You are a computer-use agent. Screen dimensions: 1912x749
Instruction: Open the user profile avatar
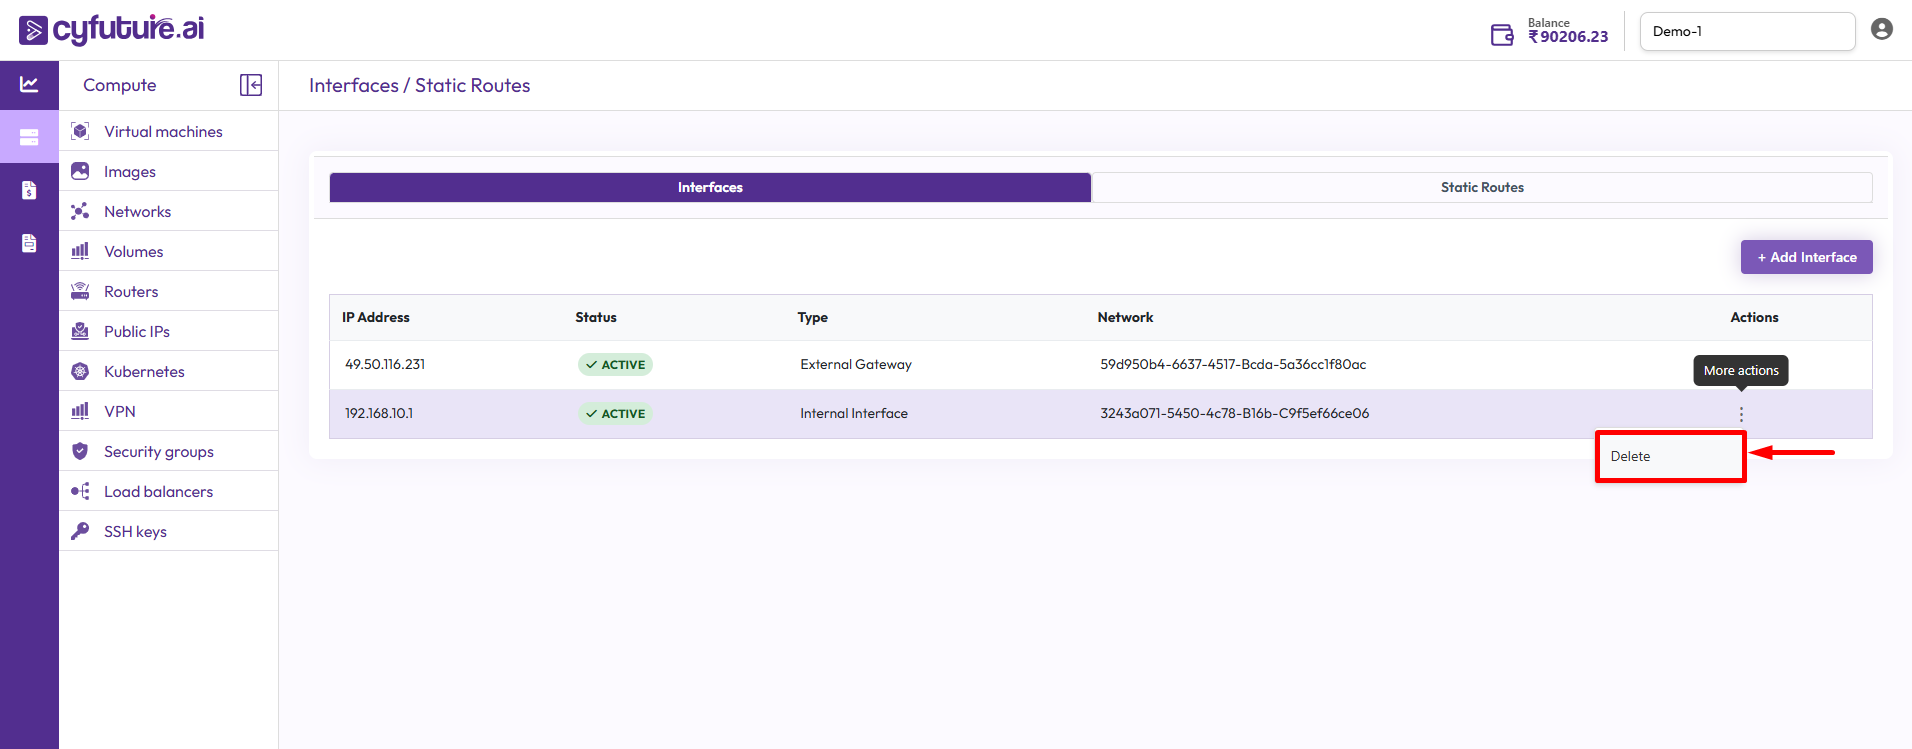(x=1881, y=30)
